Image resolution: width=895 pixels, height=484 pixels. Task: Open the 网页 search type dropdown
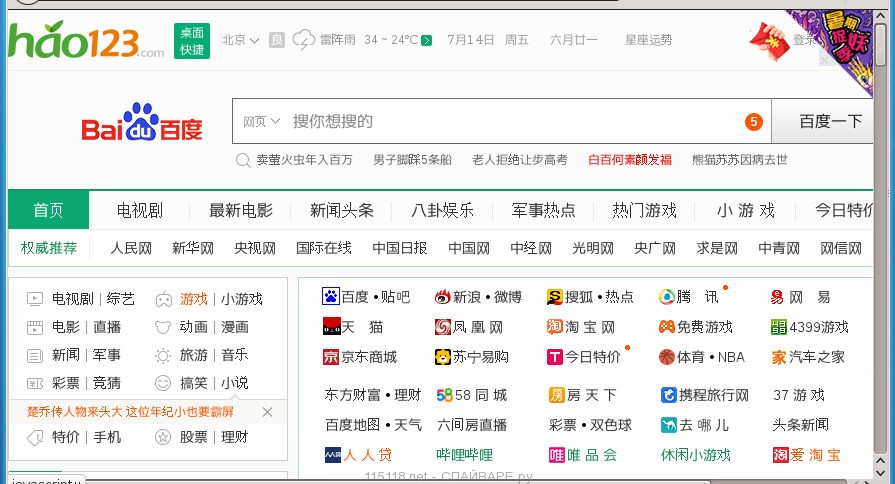[x=261, y=122]
